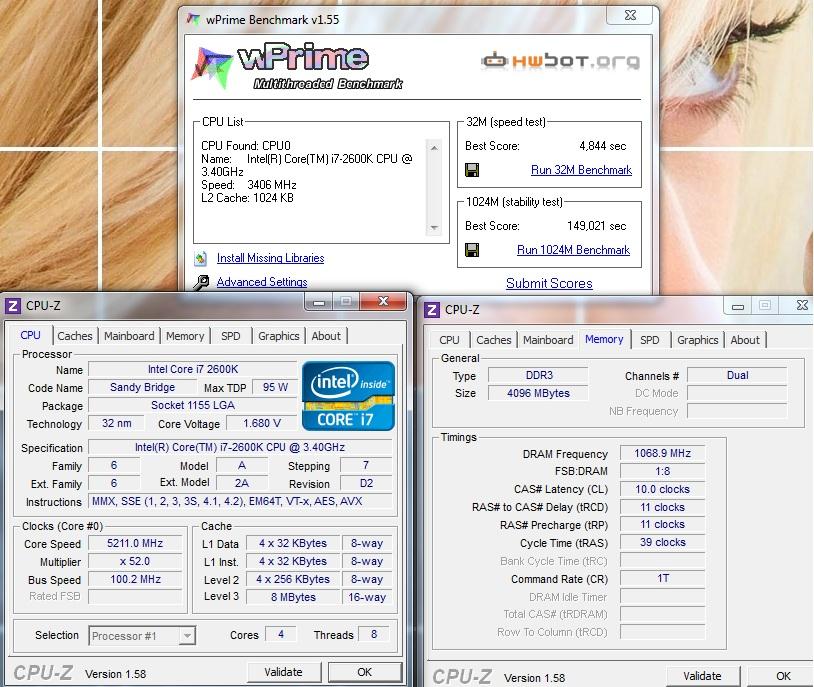Switch to CPU tab in right CPU-Z
The image size is (814, 687).
click(x=449, y=340)
